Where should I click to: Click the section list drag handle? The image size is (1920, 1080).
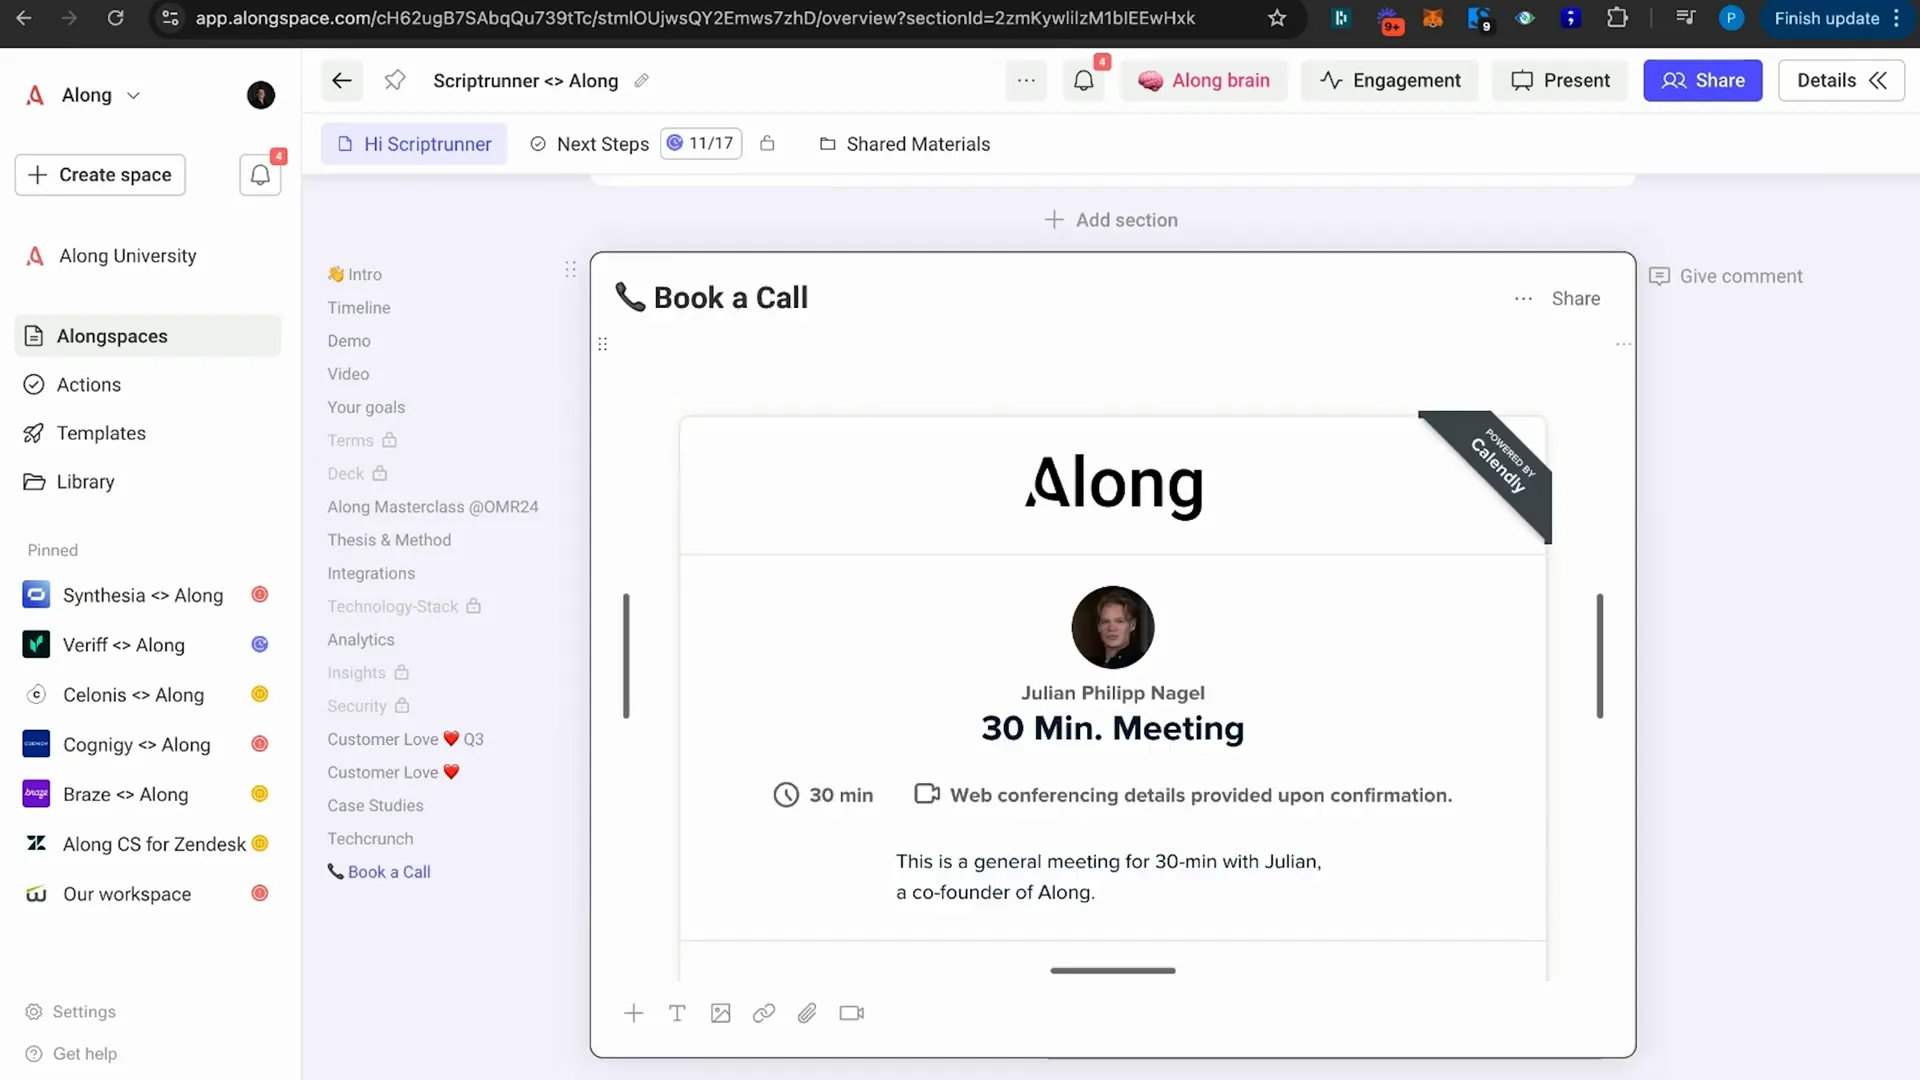pyautogui.click(x=570, y=270)
